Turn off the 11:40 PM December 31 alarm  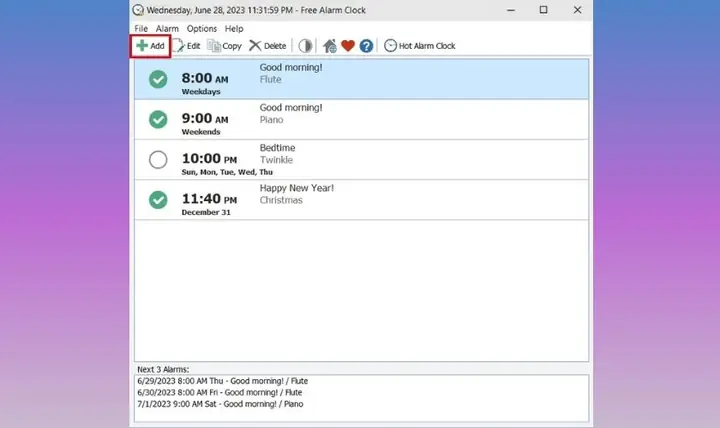click(x=158, y=200)
